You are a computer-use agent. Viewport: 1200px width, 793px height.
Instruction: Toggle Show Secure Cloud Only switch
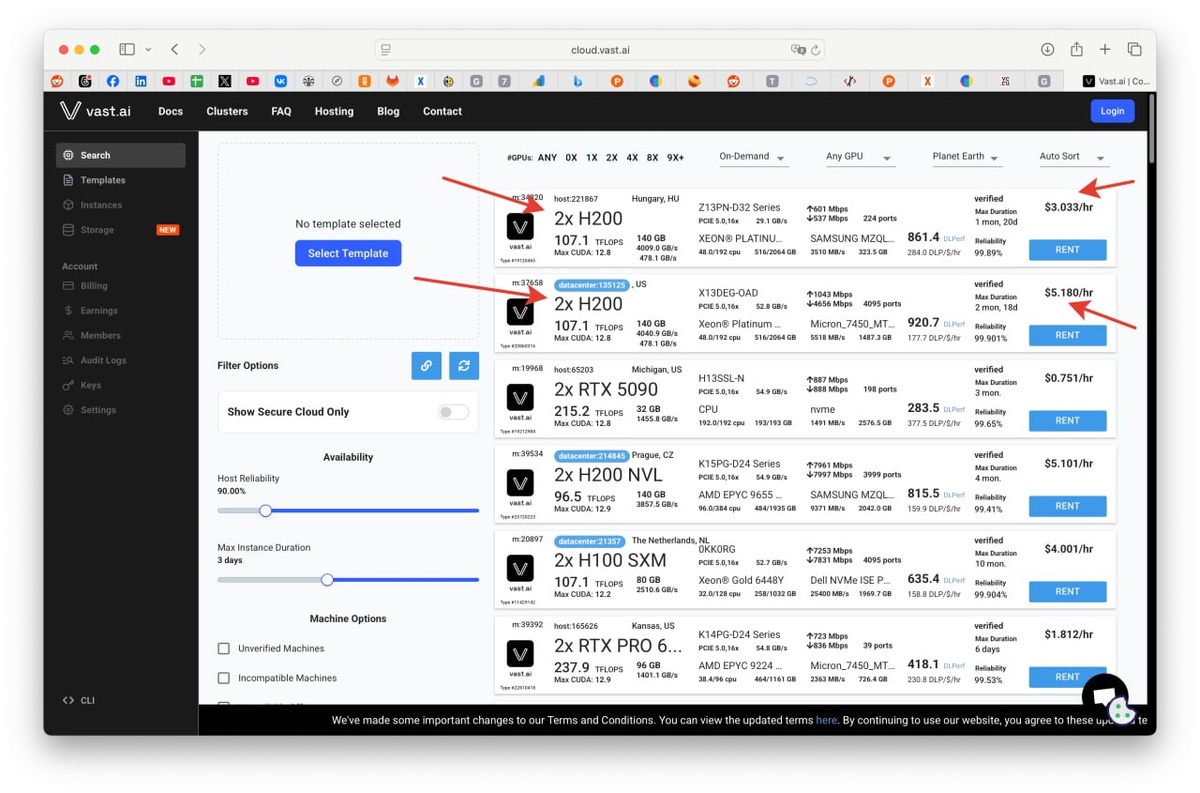[453, 412]
